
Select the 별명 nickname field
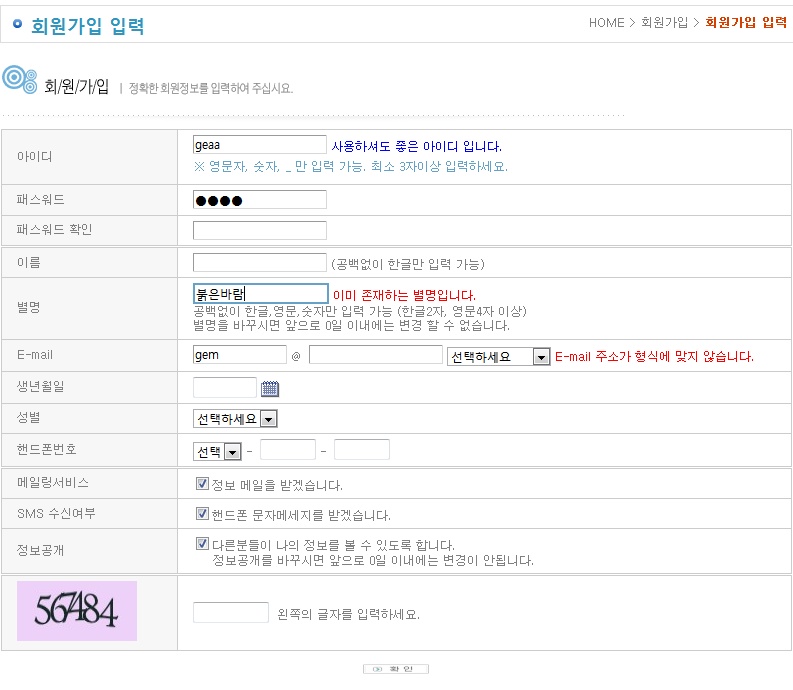point(259,294)
